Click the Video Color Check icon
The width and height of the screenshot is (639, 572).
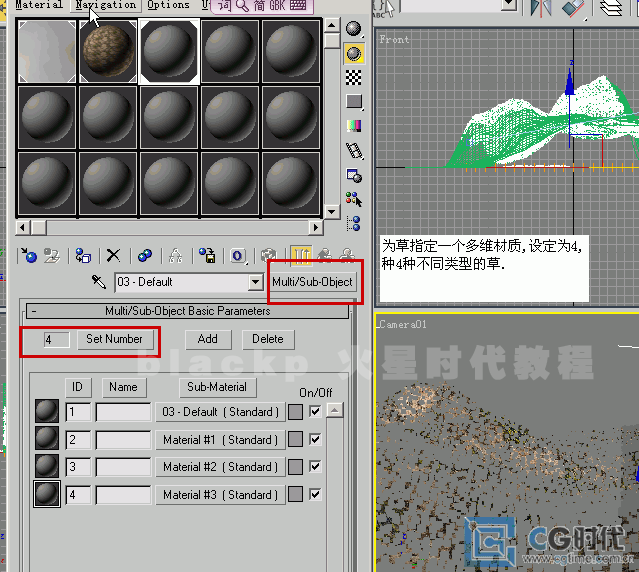coord(354,126)
